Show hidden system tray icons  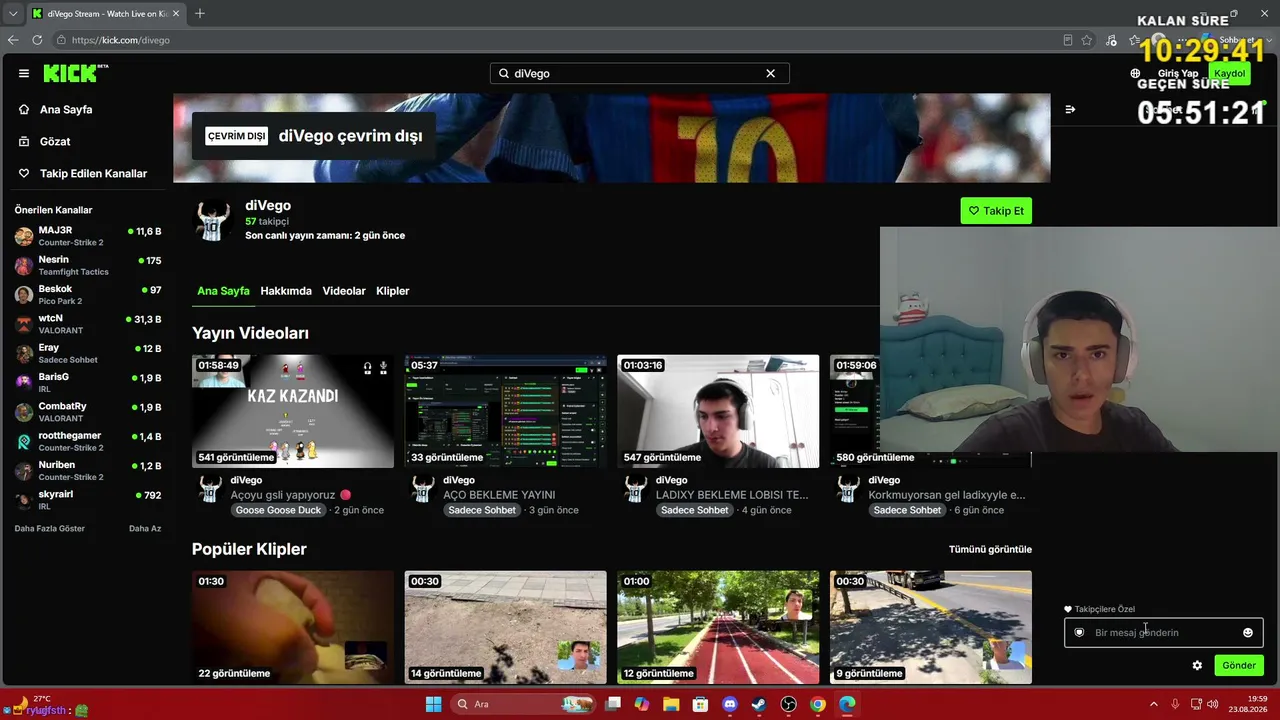[x=1153, y=704]
